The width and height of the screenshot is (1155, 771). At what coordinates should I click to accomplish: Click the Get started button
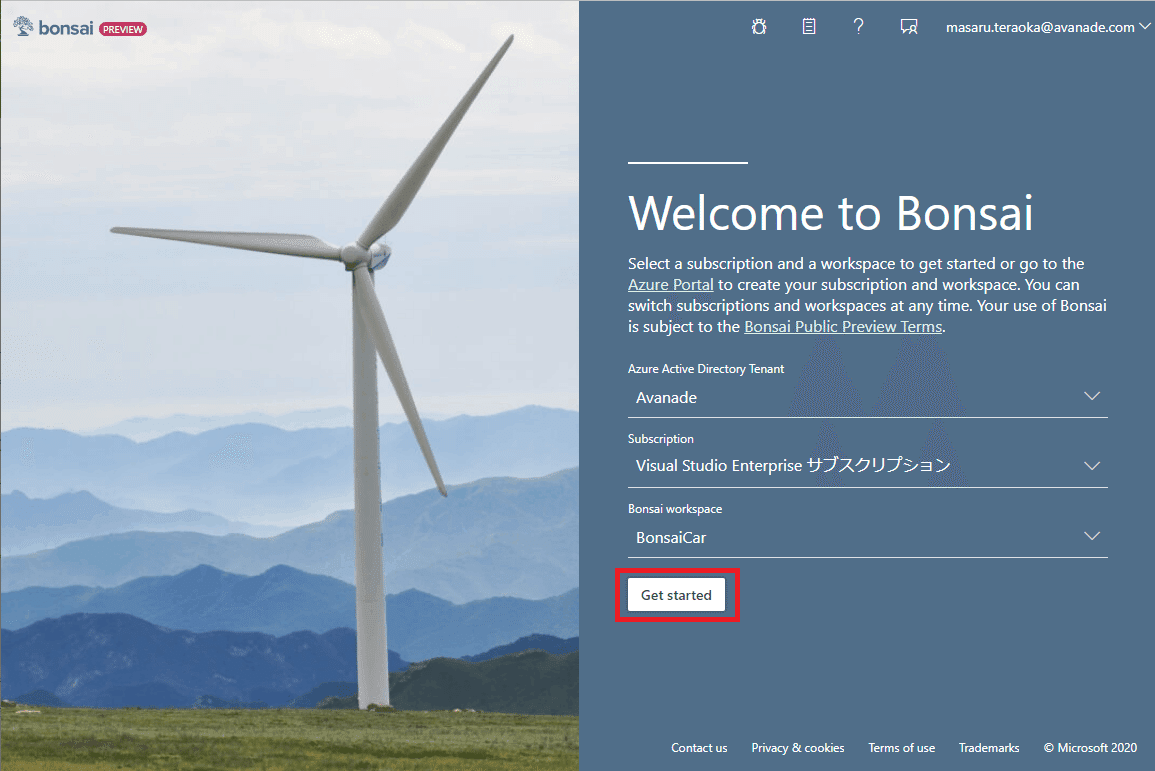[676, 595]
